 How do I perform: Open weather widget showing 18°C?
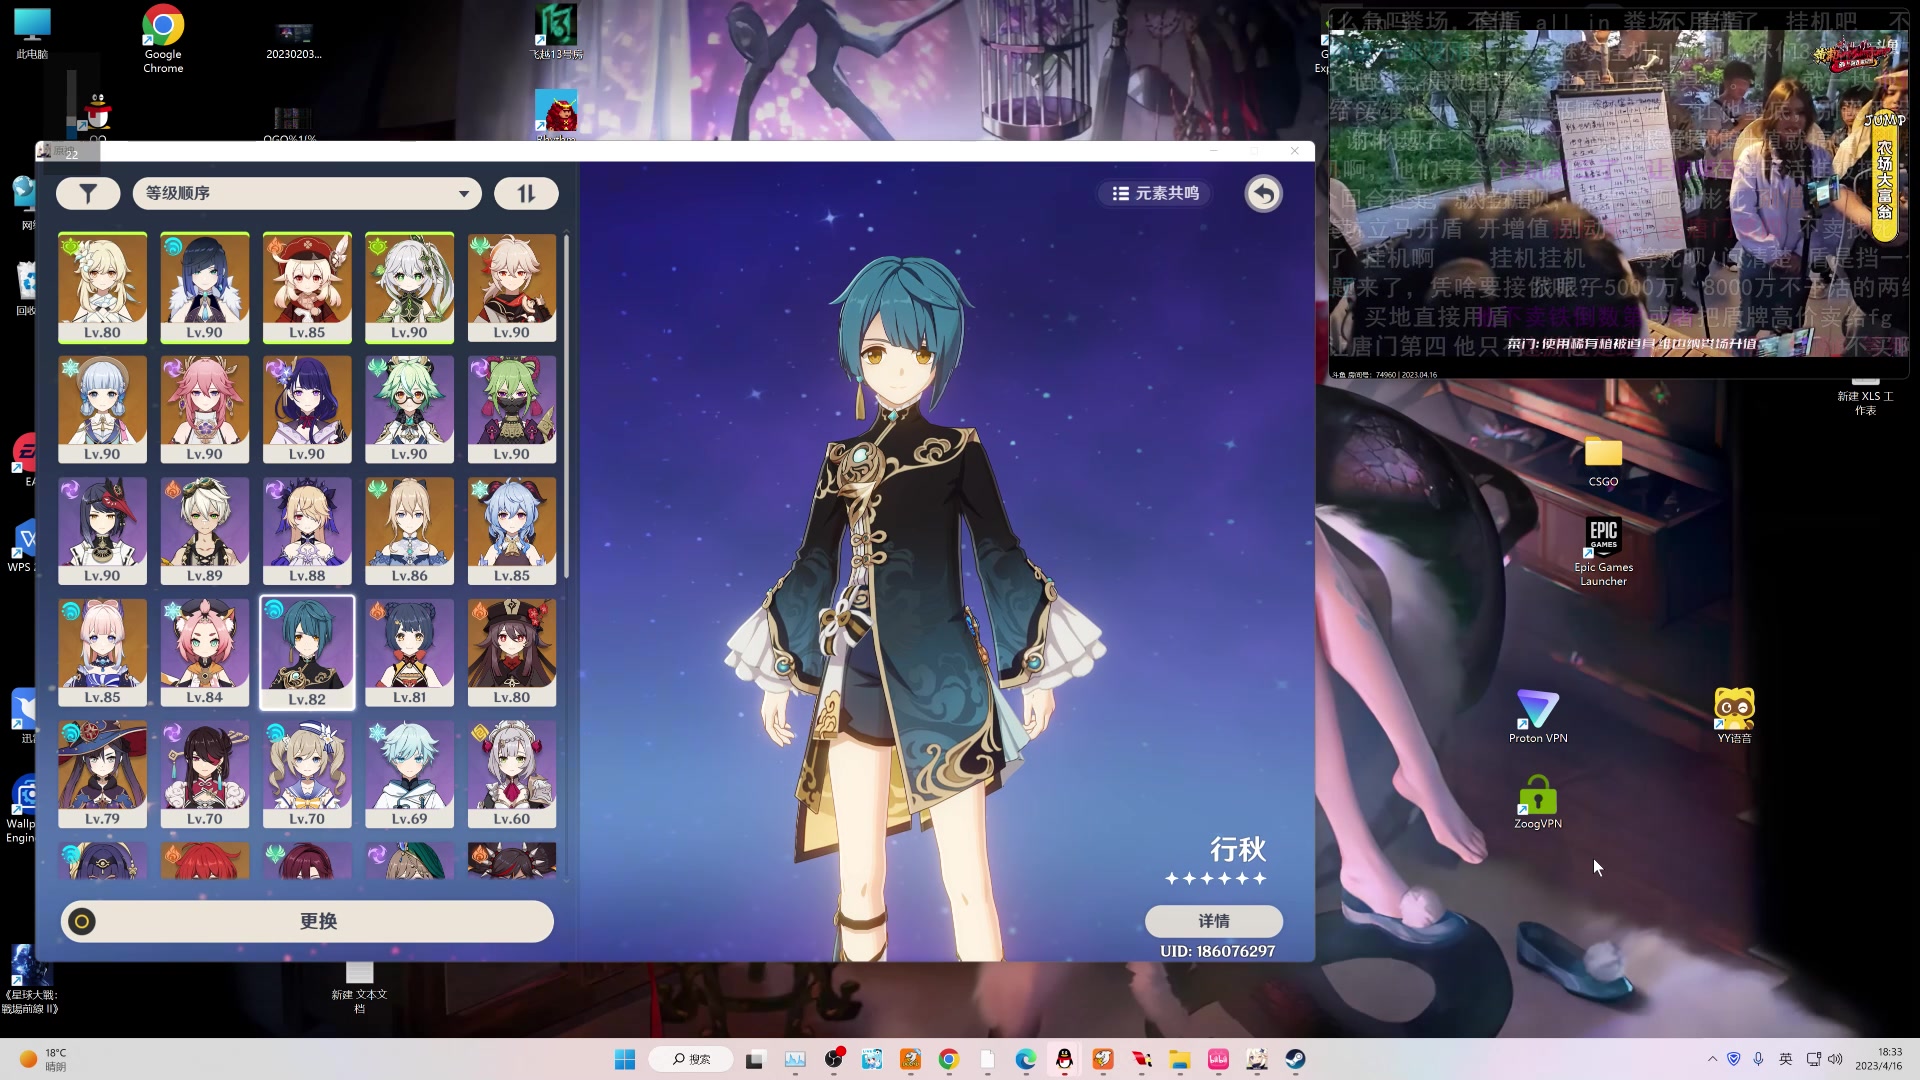[45, 1059]
